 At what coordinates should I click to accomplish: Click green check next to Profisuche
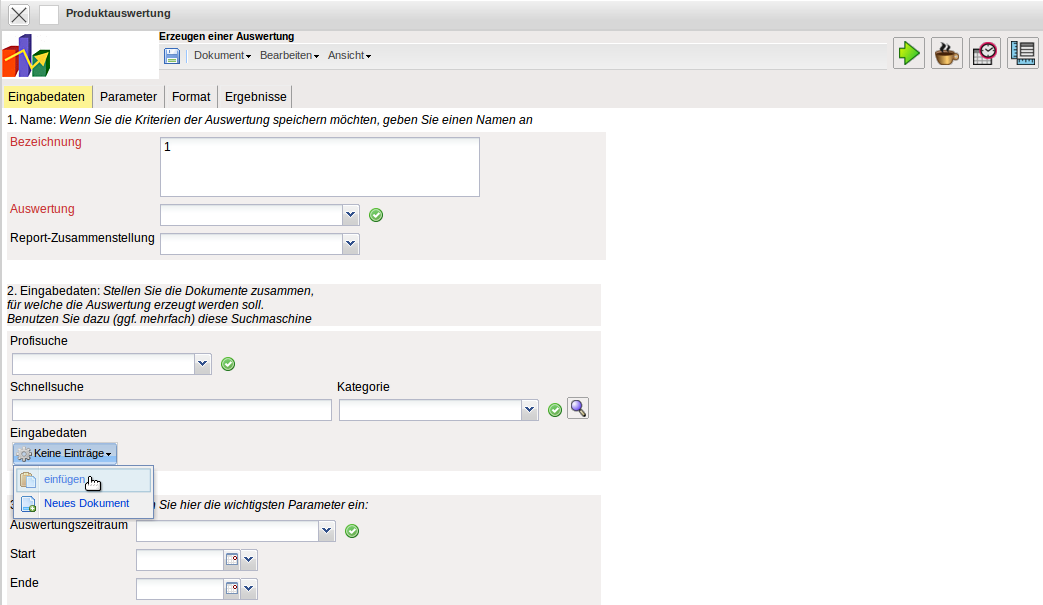coord(227,364)
